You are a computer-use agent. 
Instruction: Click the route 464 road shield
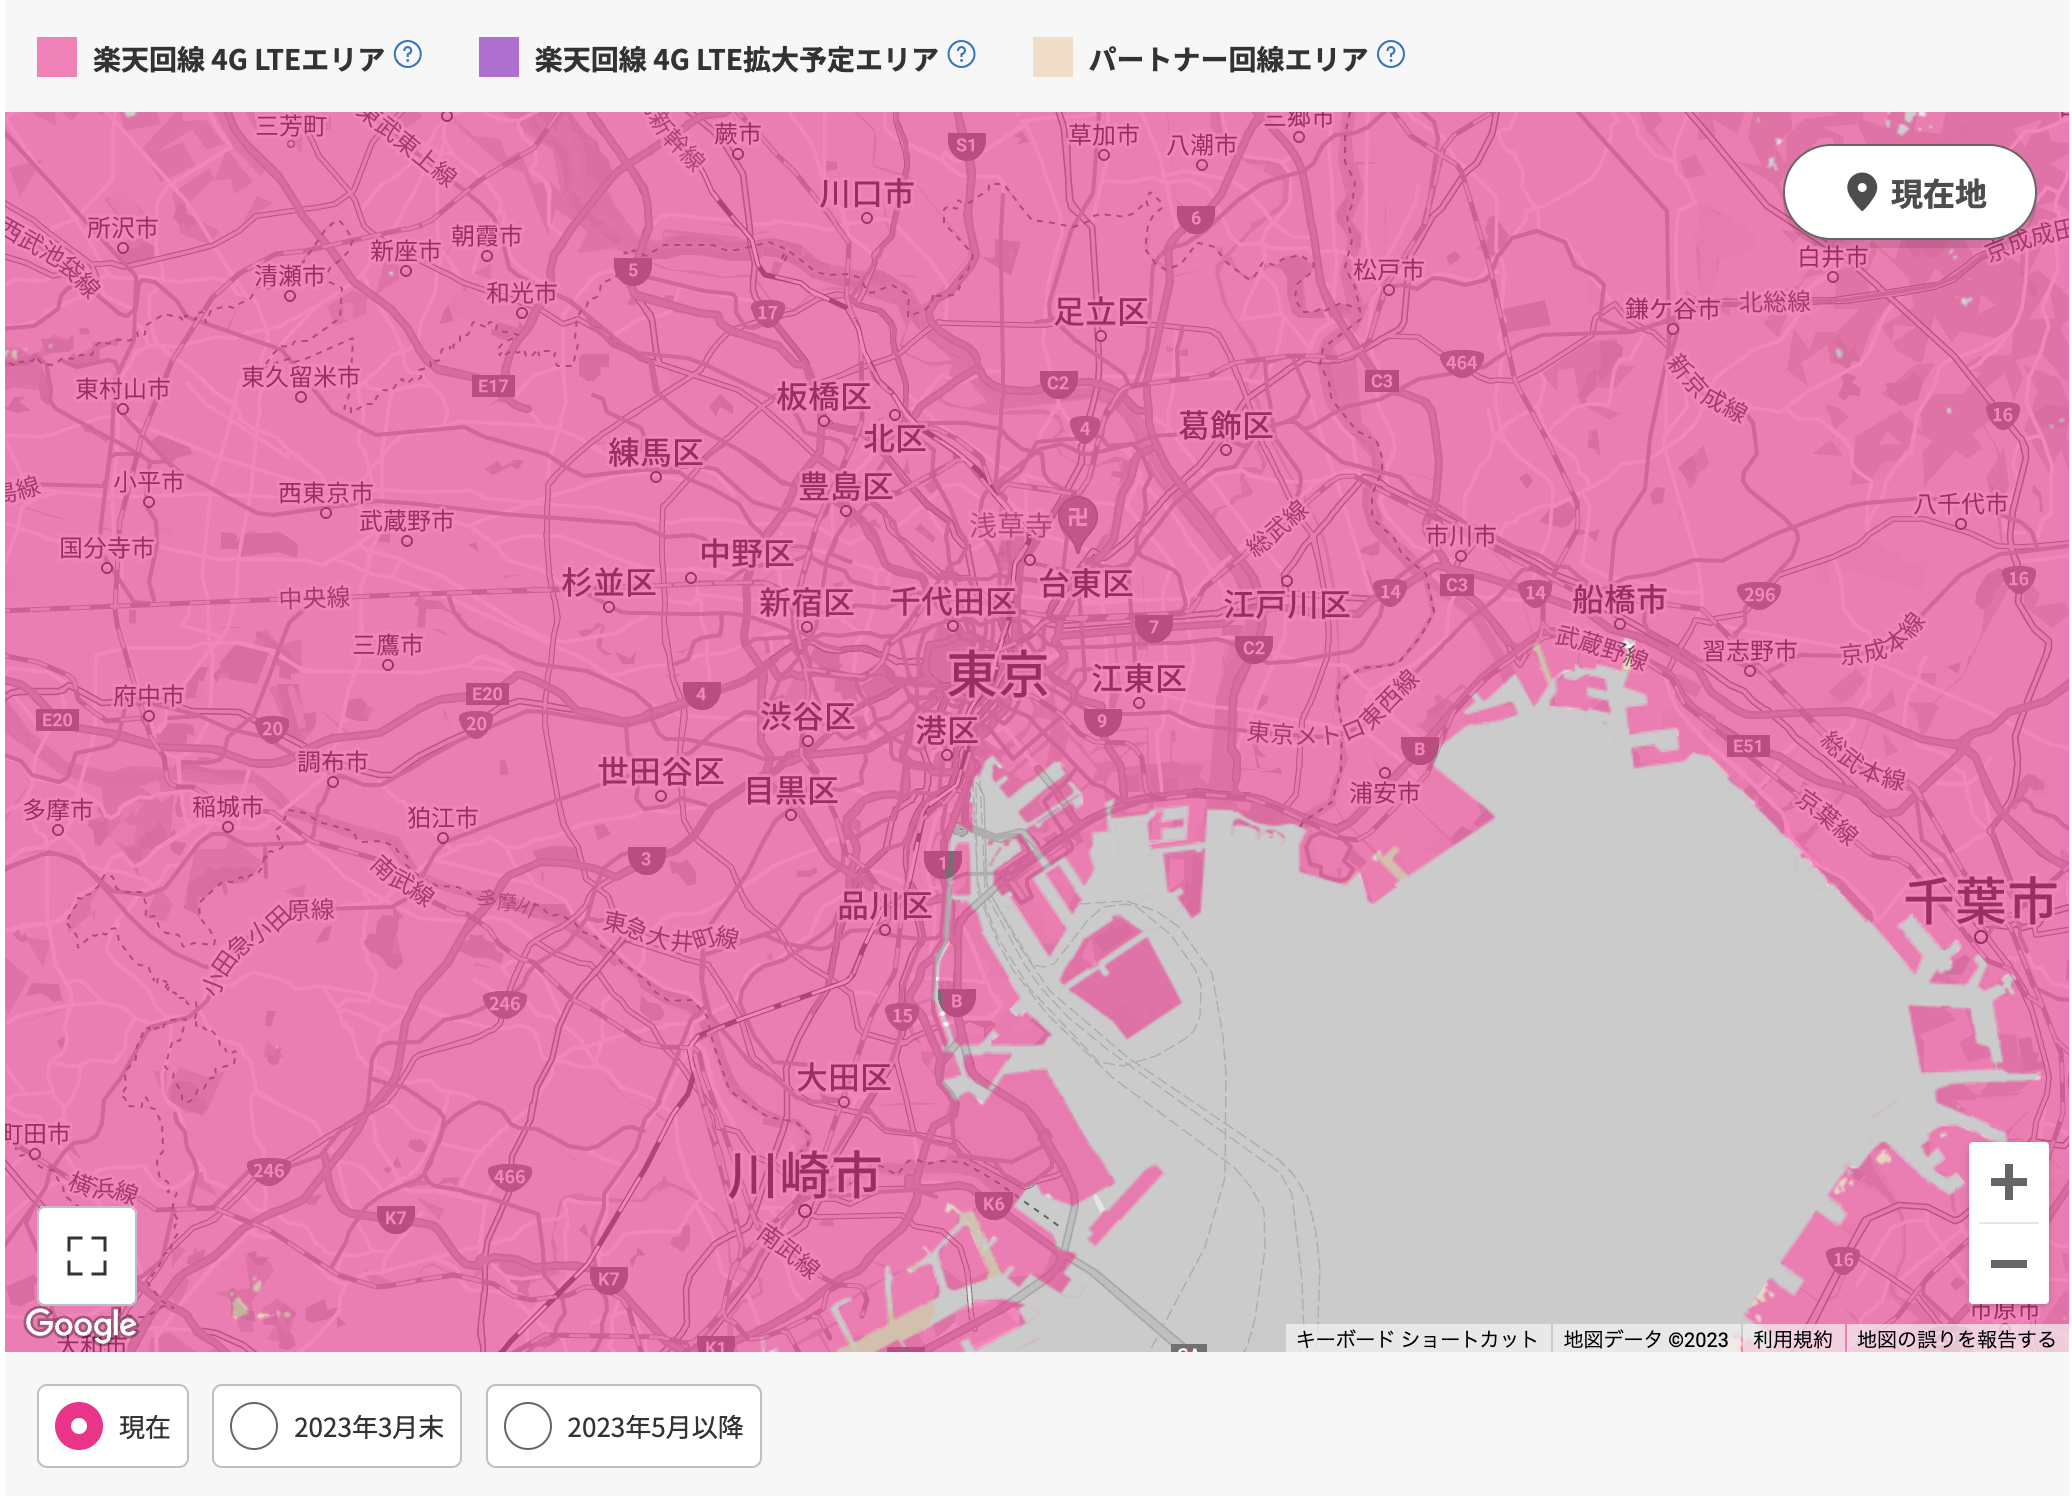click(x=1461, y=362)
